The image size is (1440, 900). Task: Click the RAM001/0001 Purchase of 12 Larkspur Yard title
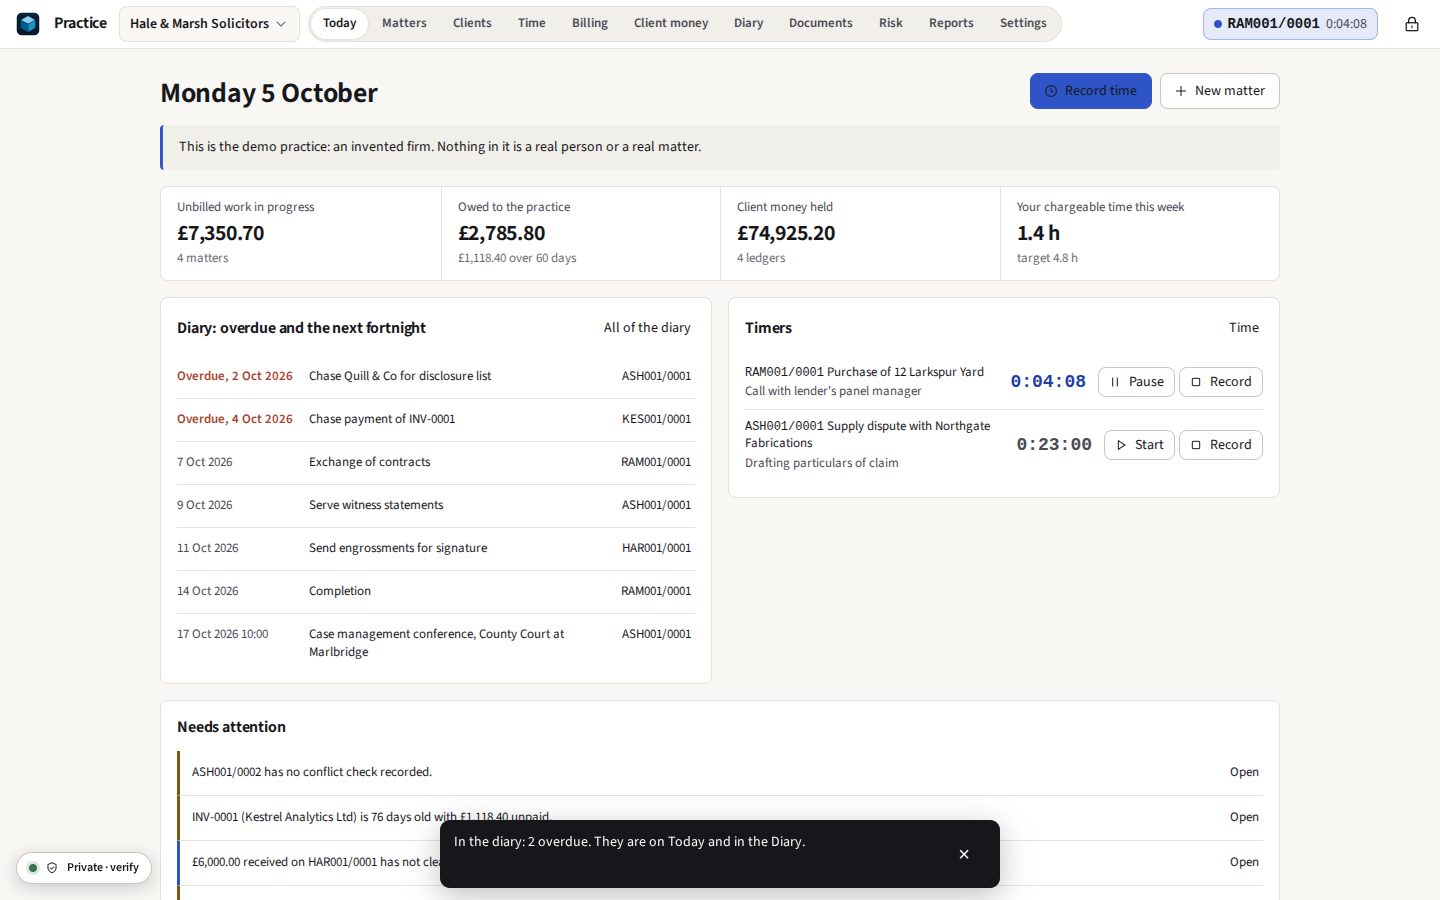[864, 372]
